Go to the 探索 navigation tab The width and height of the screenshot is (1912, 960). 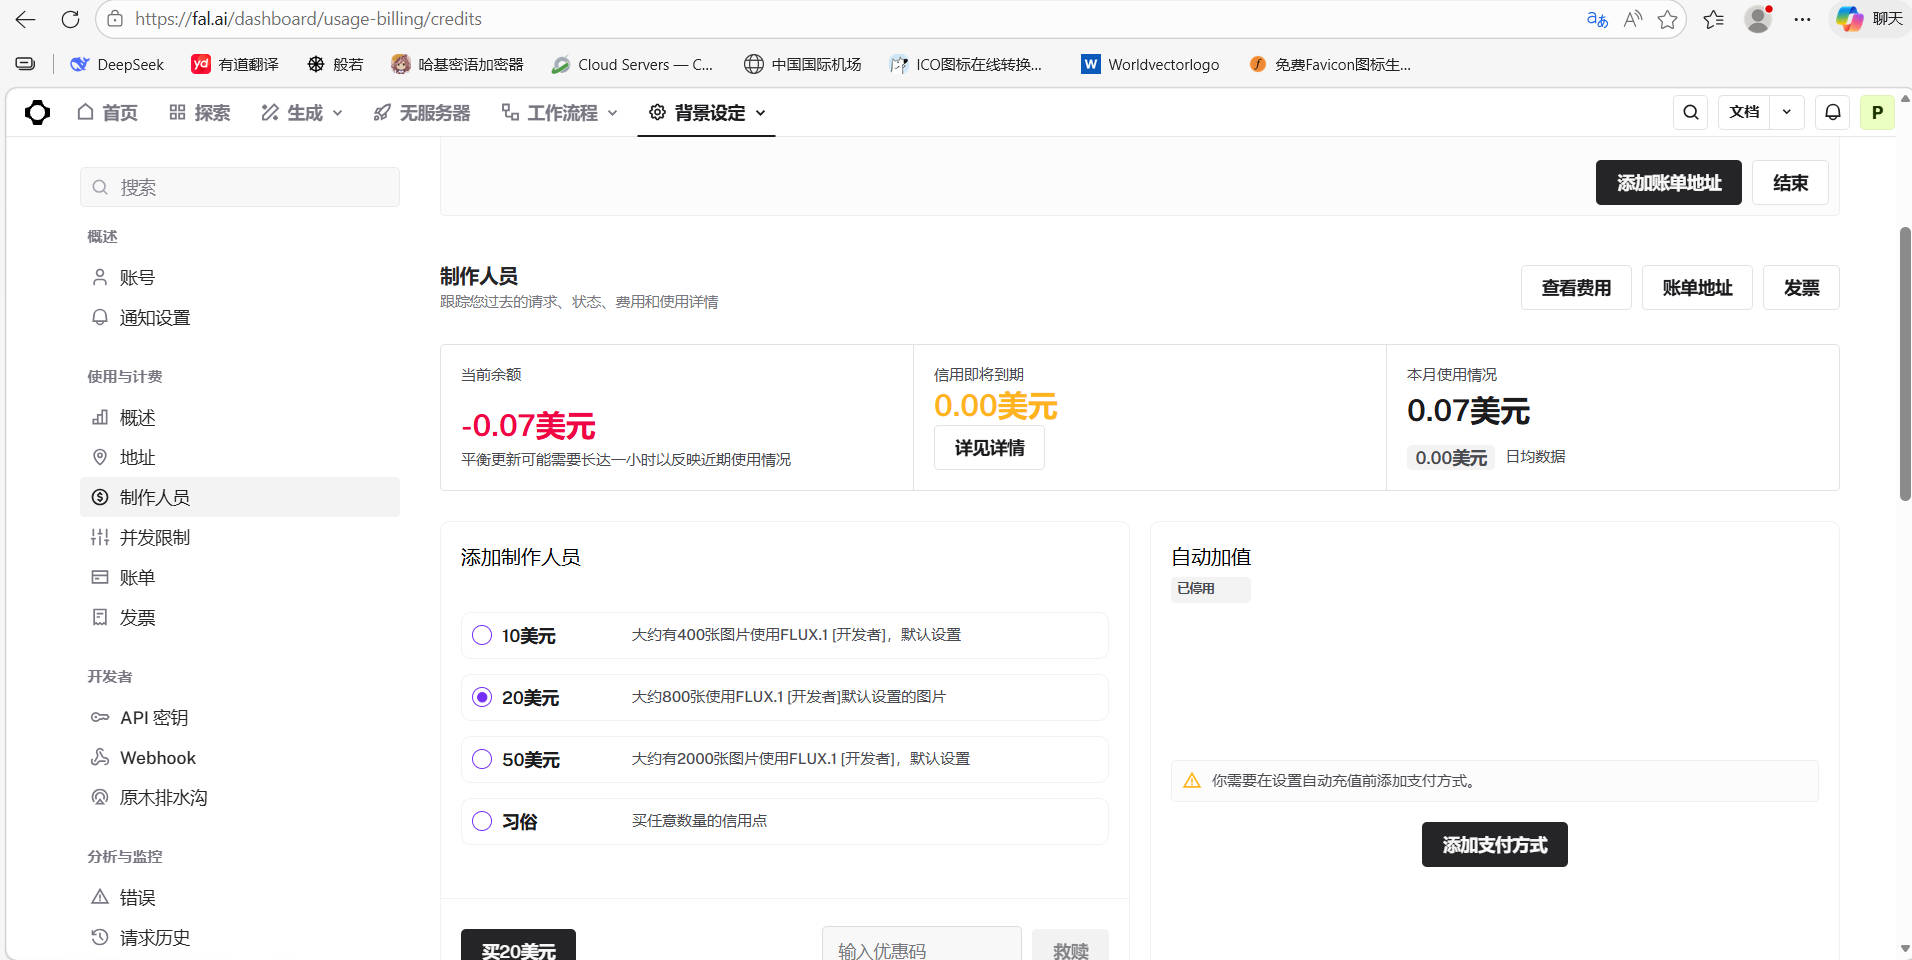click(x=200, y=113)
